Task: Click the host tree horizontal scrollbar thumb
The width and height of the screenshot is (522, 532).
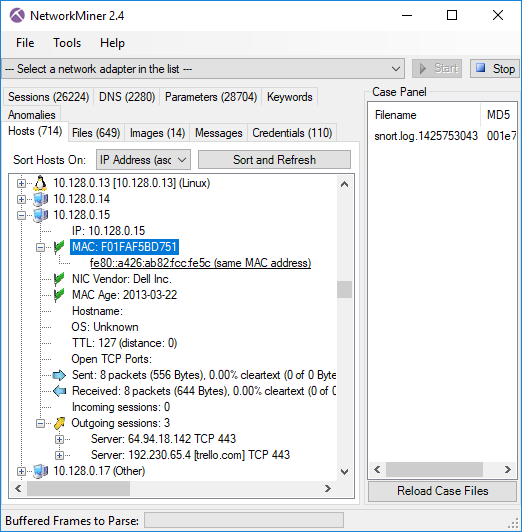Action: (78, 489)
